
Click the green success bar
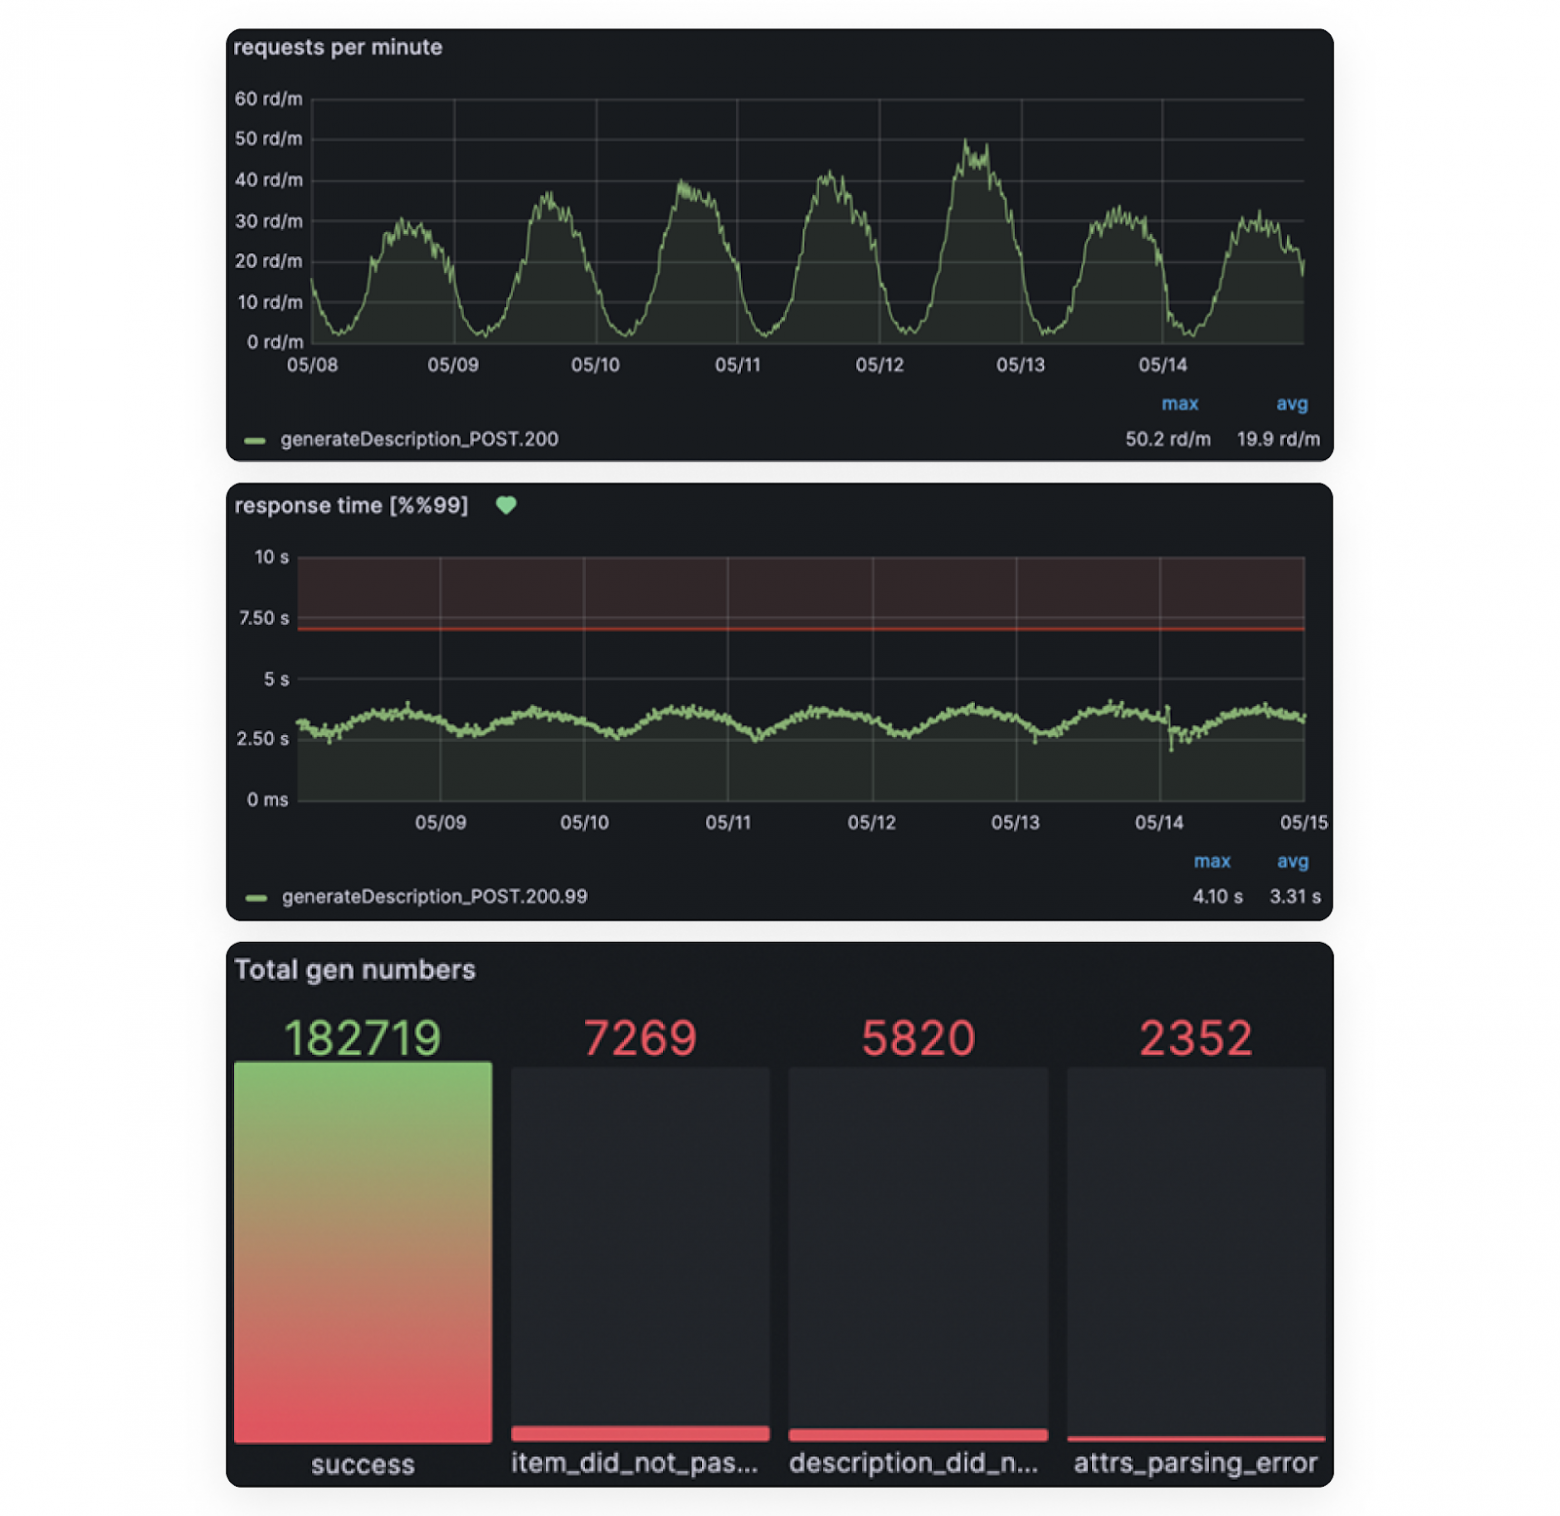tap(363, 1252)
